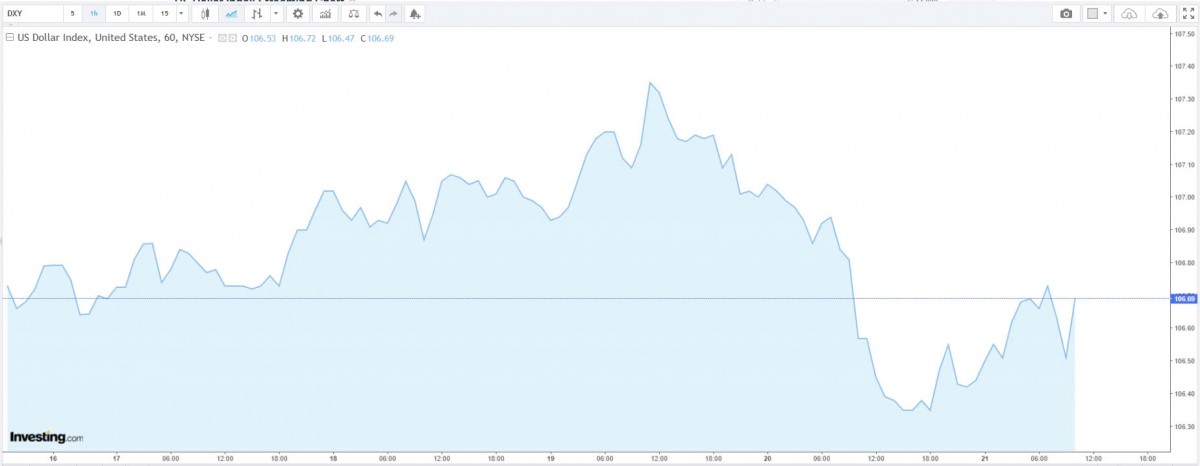Switch chart to candlestick style
The width and height of the screenshot is (1200, 466).
pyautogui.click(x=206, y=14)
